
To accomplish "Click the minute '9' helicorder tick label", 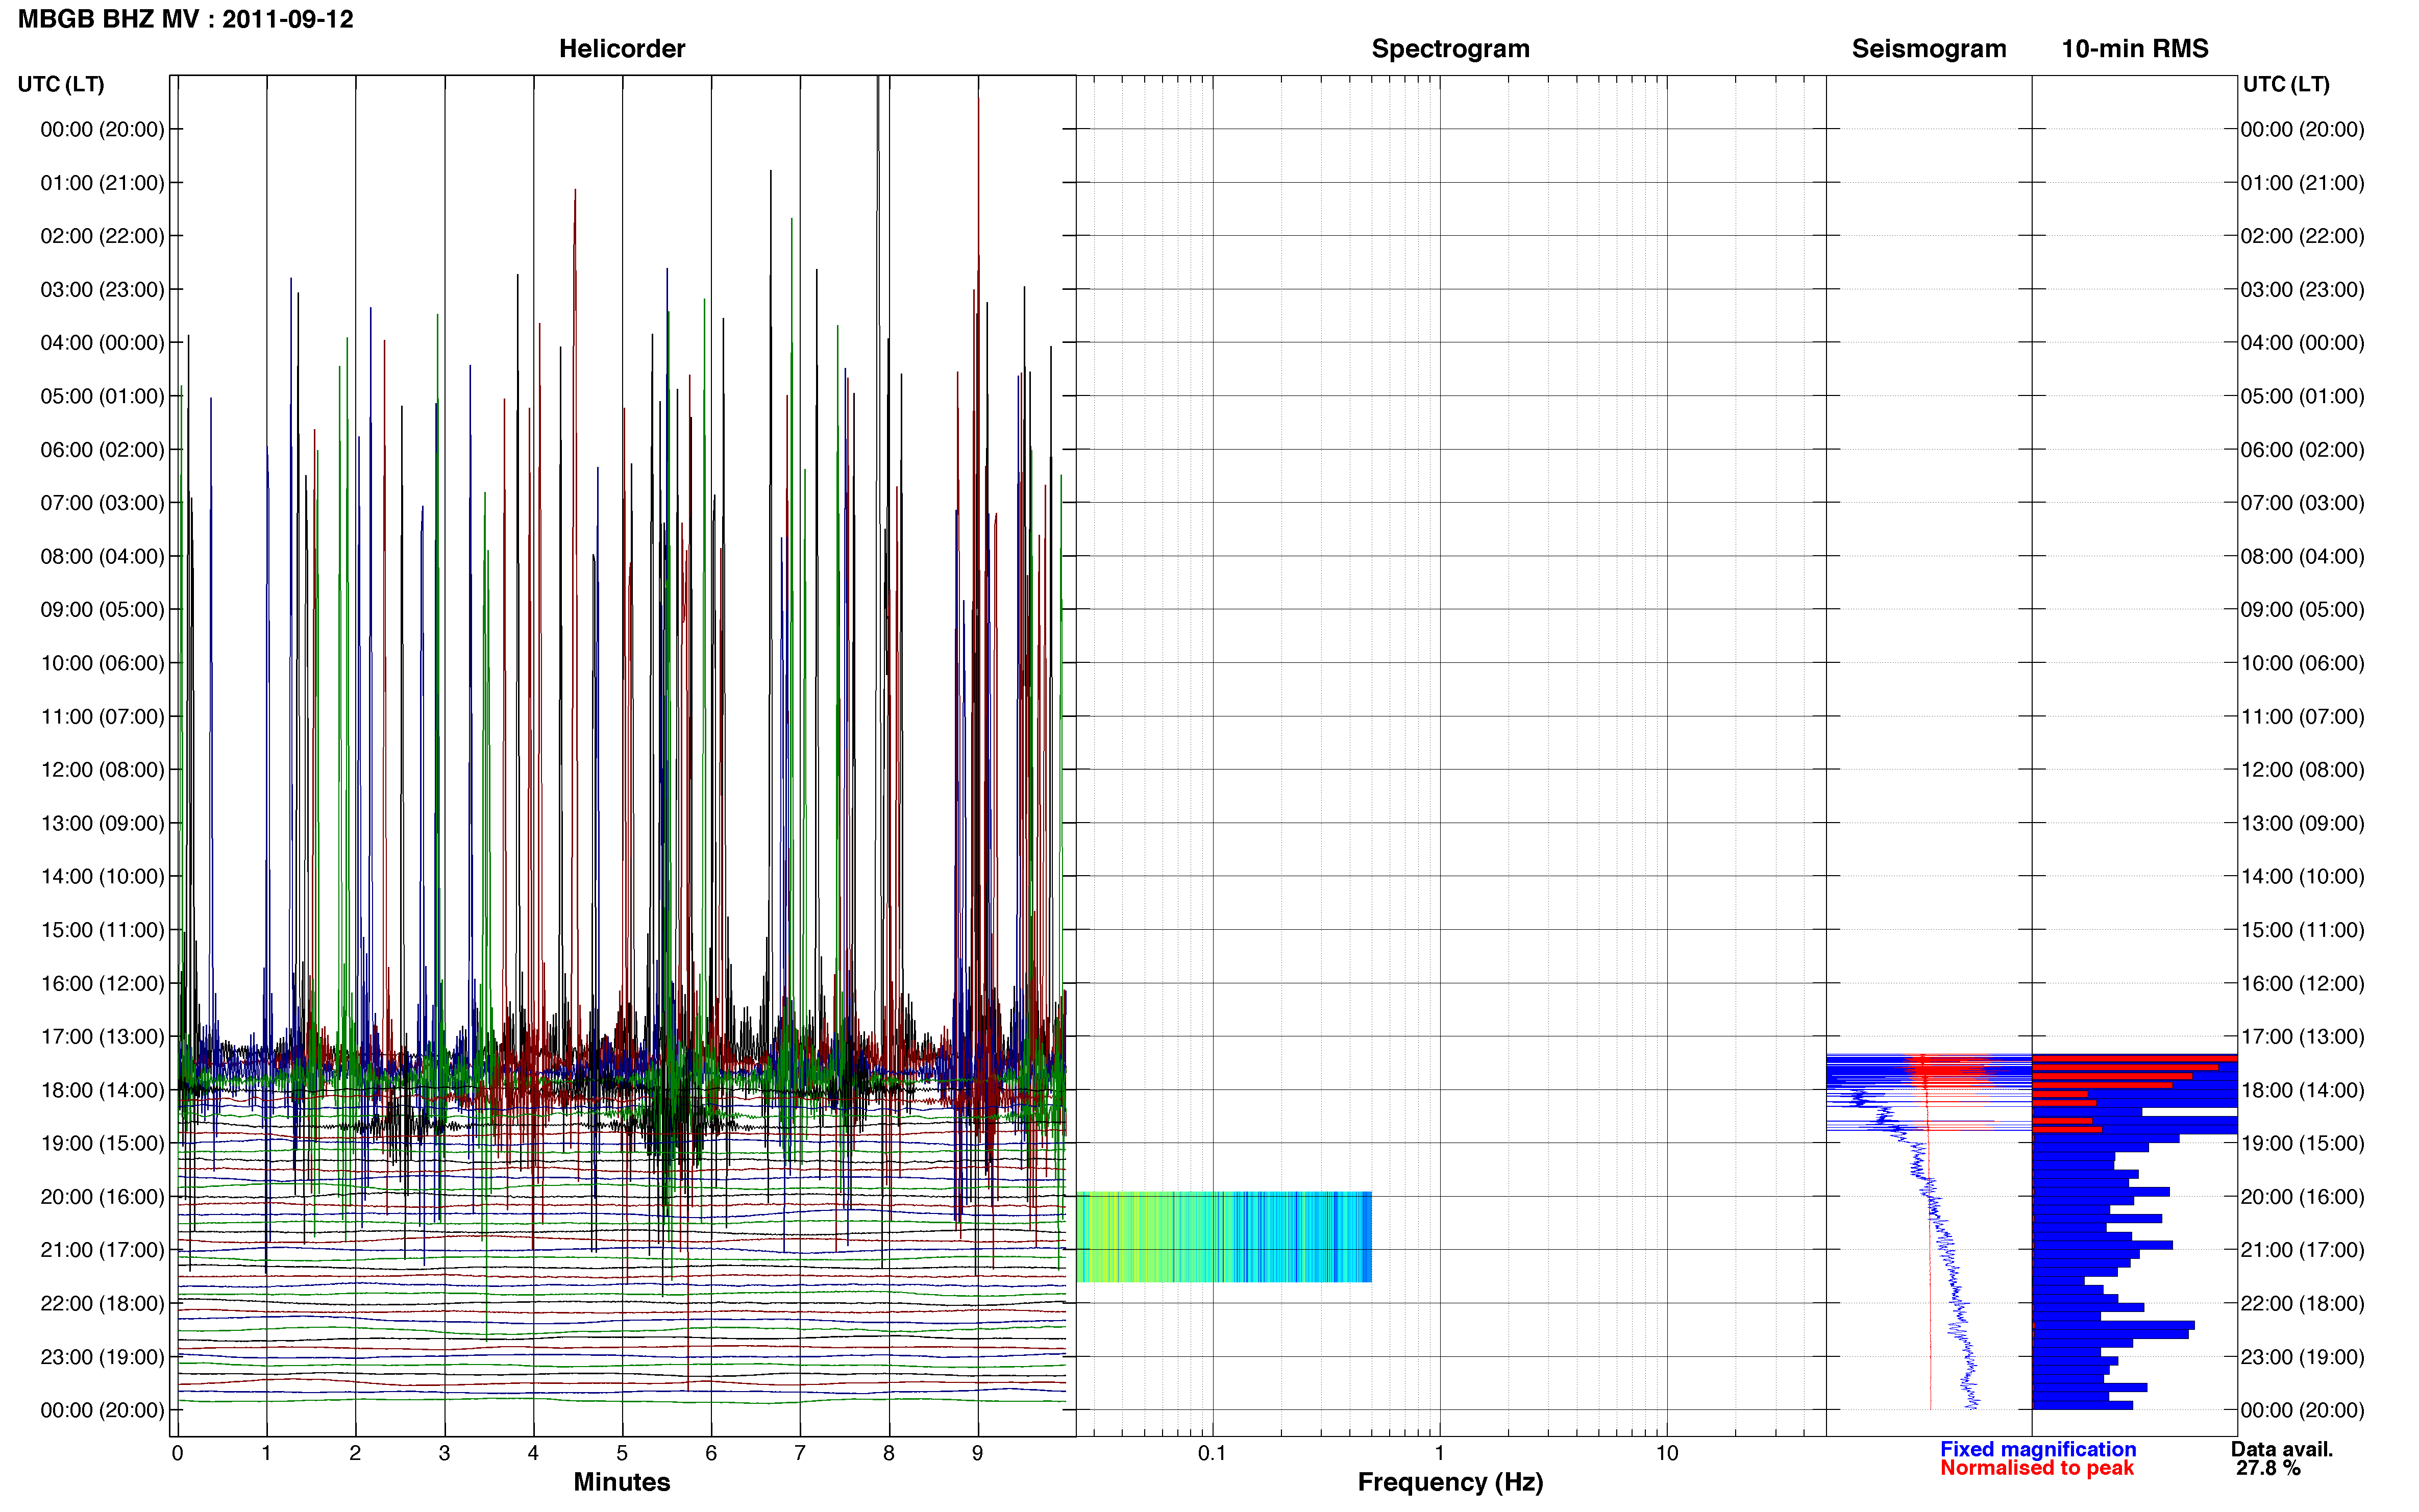I will [978, 1453].
